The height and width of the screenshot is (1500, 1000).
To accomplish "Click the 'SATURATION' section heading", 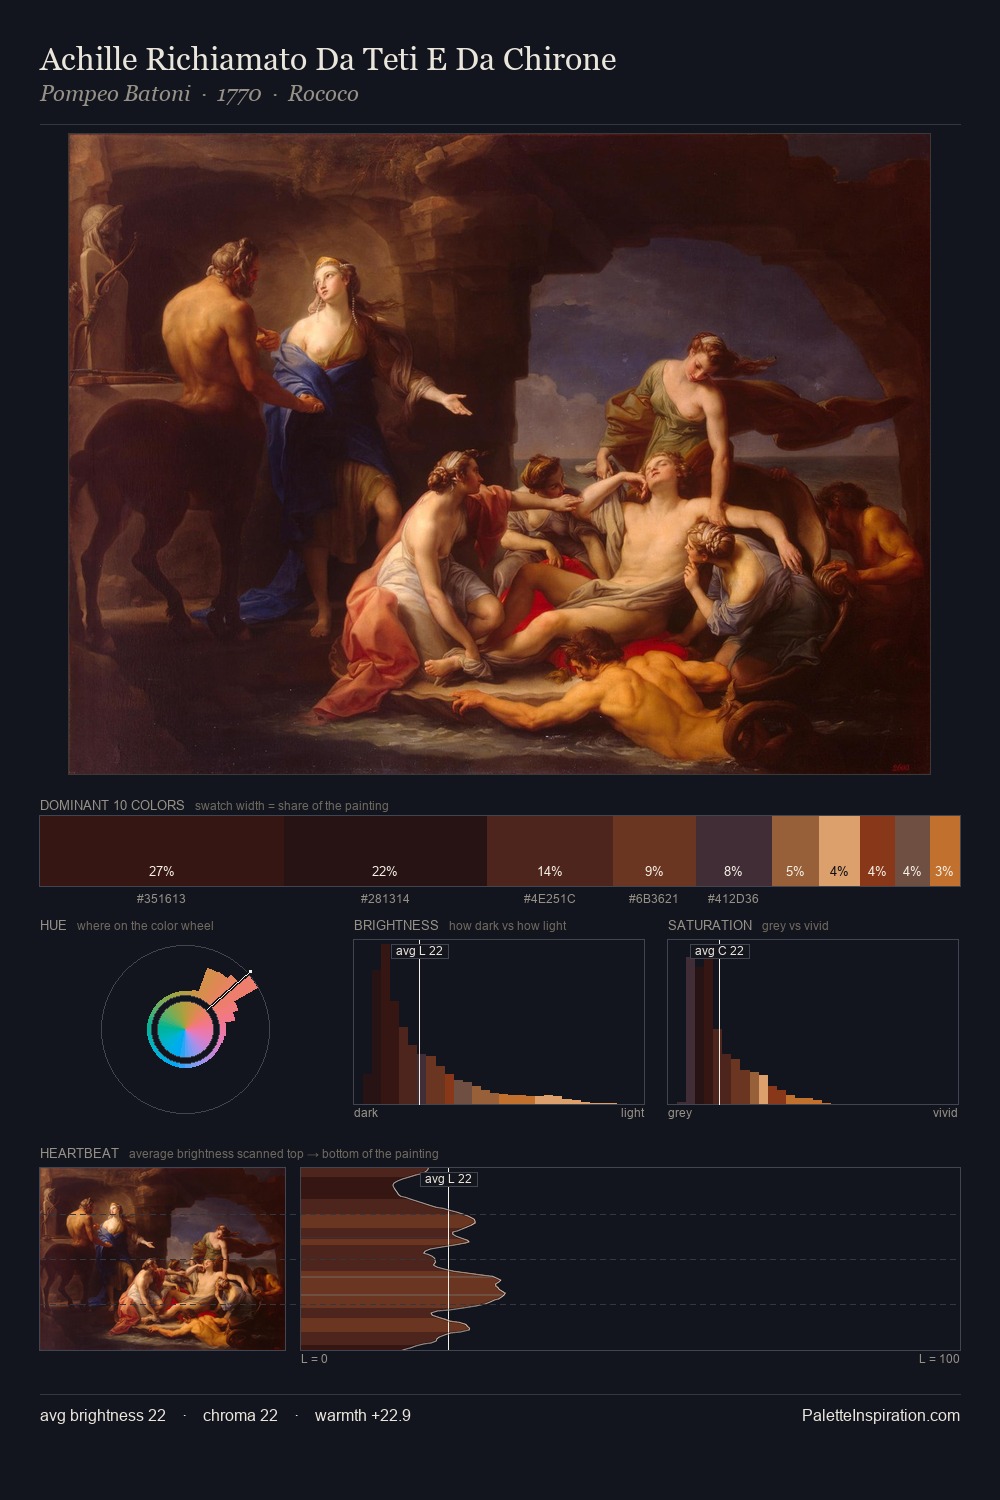I will [710, 925].
